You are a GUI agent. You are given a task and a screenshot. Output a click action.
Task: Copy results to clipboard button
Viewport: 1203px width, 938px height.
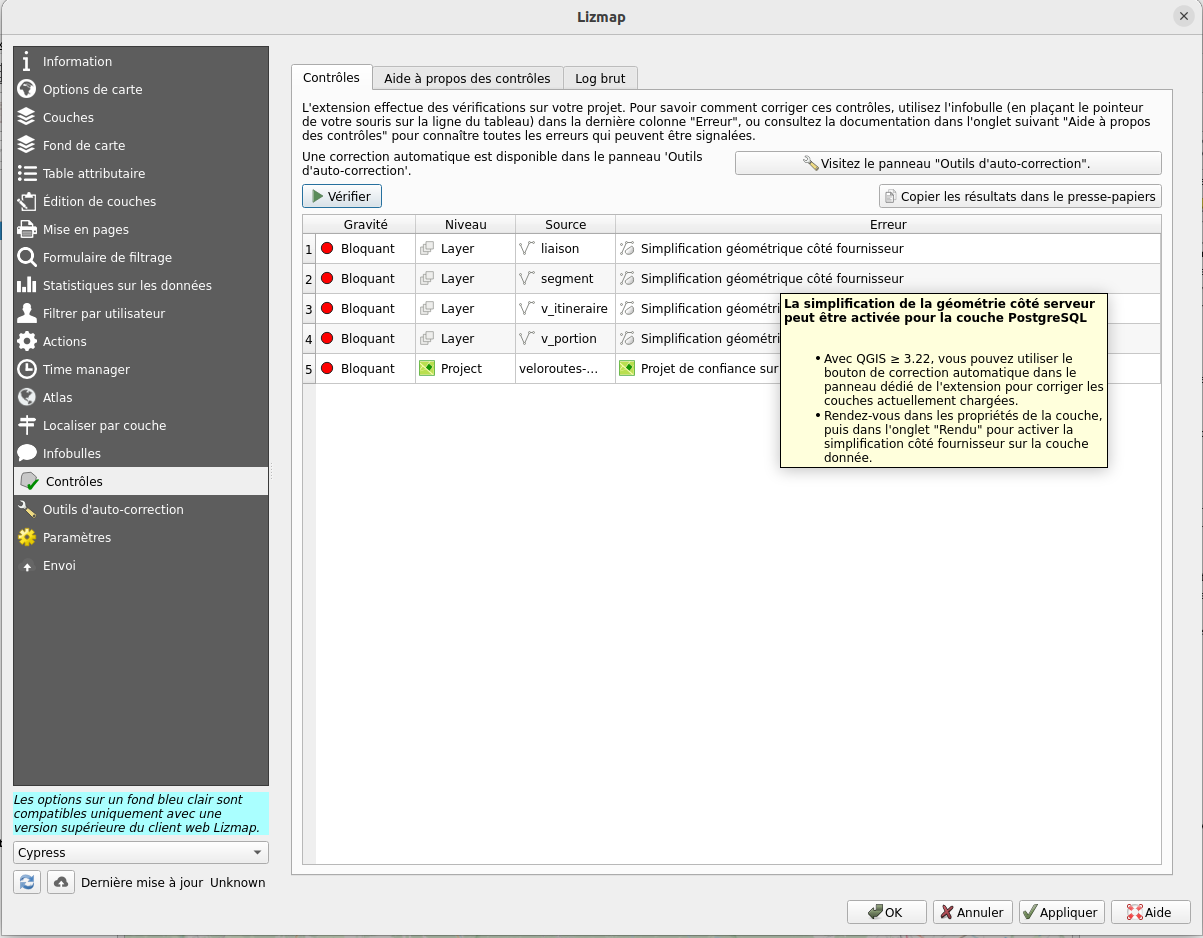pyautogui.click(x=1020, y=197)
